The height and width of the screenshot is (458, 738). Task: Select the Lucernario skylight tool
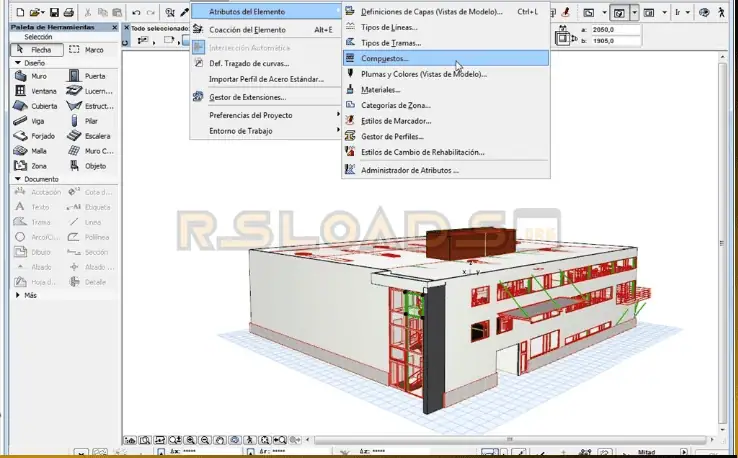(89, 91)
